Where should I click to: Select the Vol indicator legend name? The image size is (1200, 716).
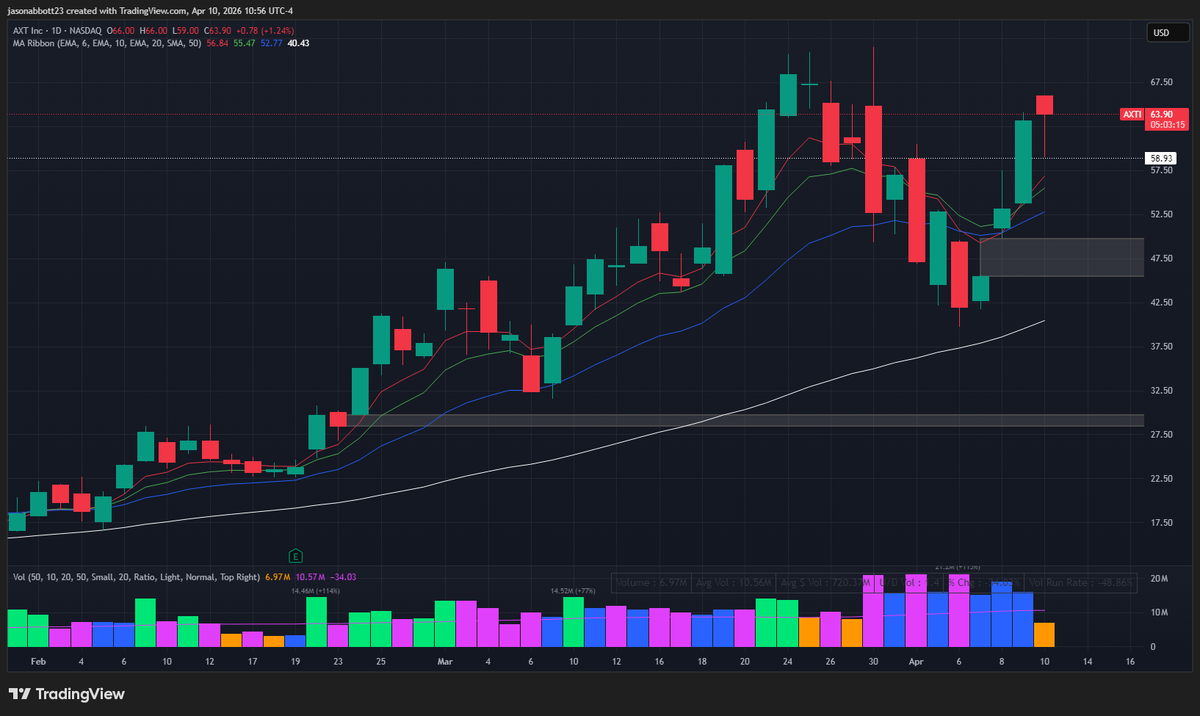pos(134,577)
